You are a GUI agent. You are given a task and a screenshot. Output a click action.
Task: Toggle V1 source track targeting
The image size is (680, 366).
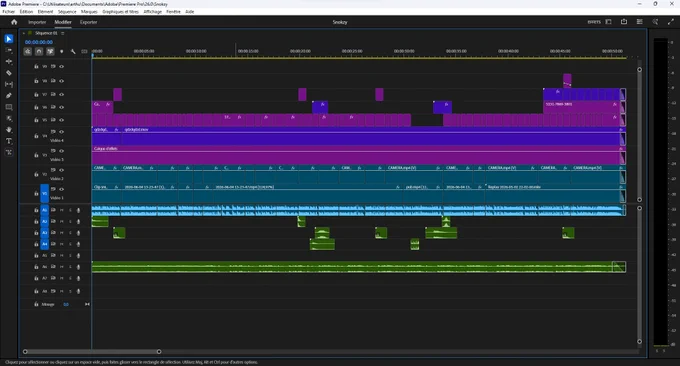click(45, 193)
